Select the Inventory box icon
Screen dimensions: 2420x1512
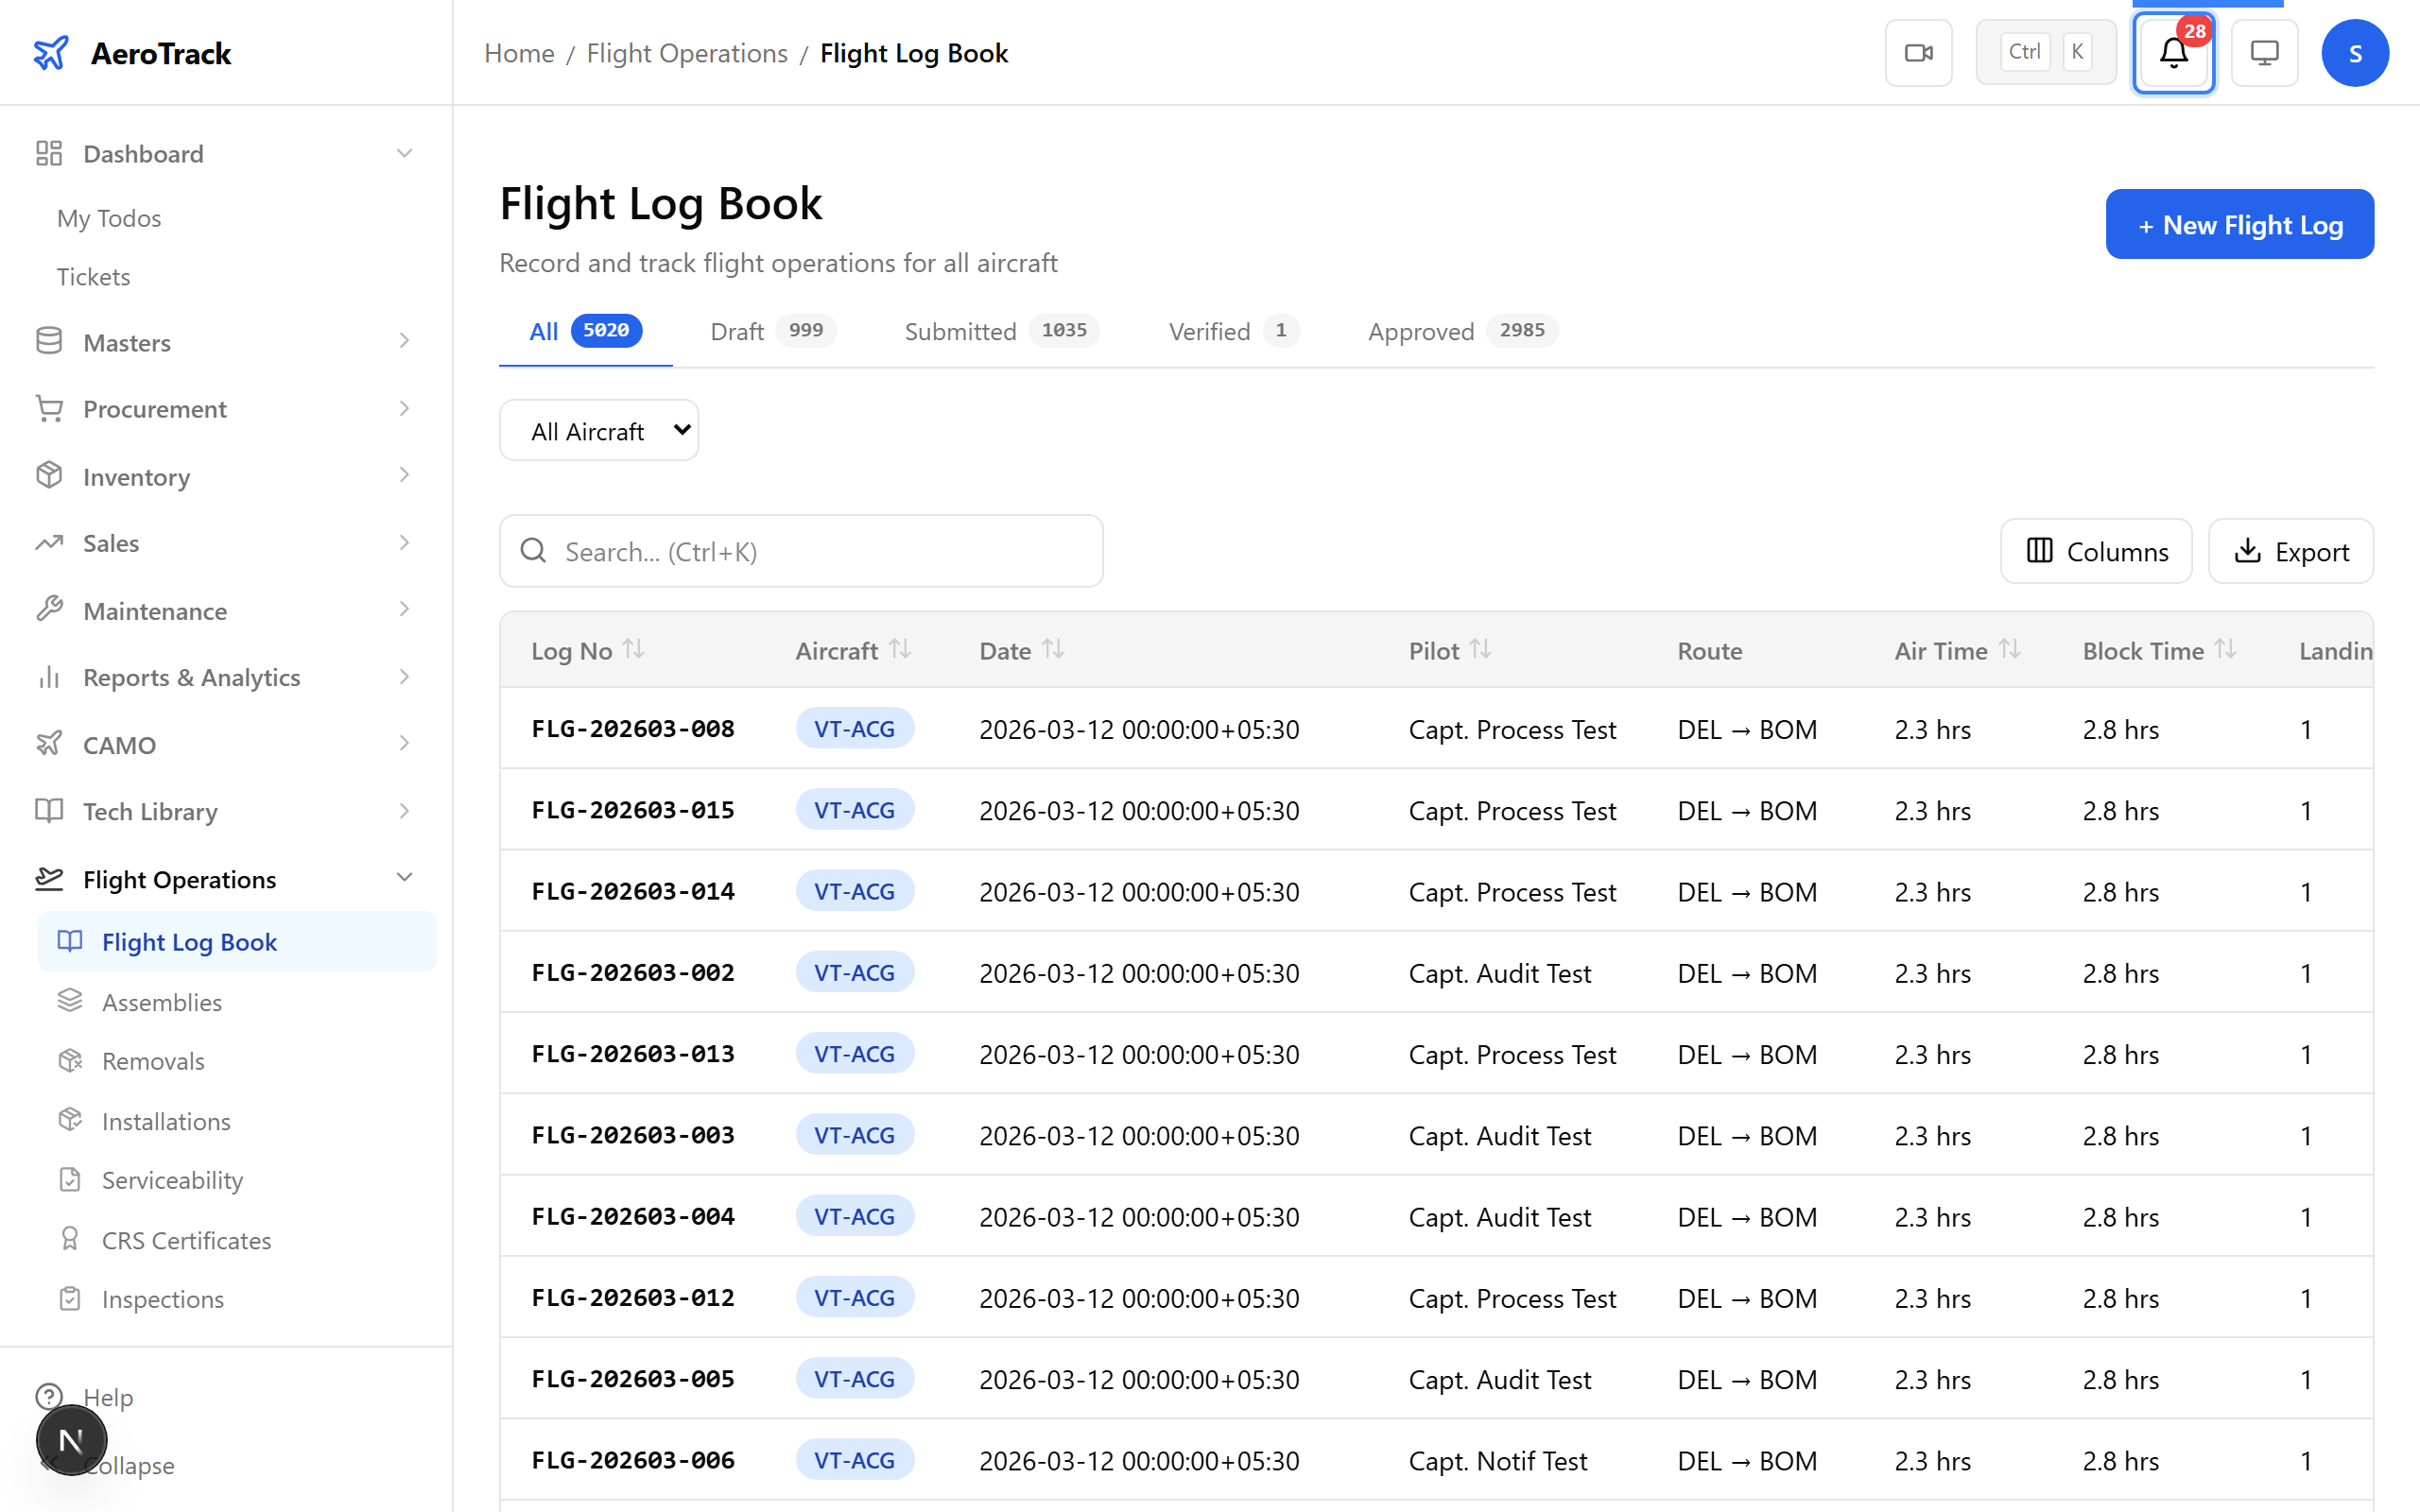[49, 476]
